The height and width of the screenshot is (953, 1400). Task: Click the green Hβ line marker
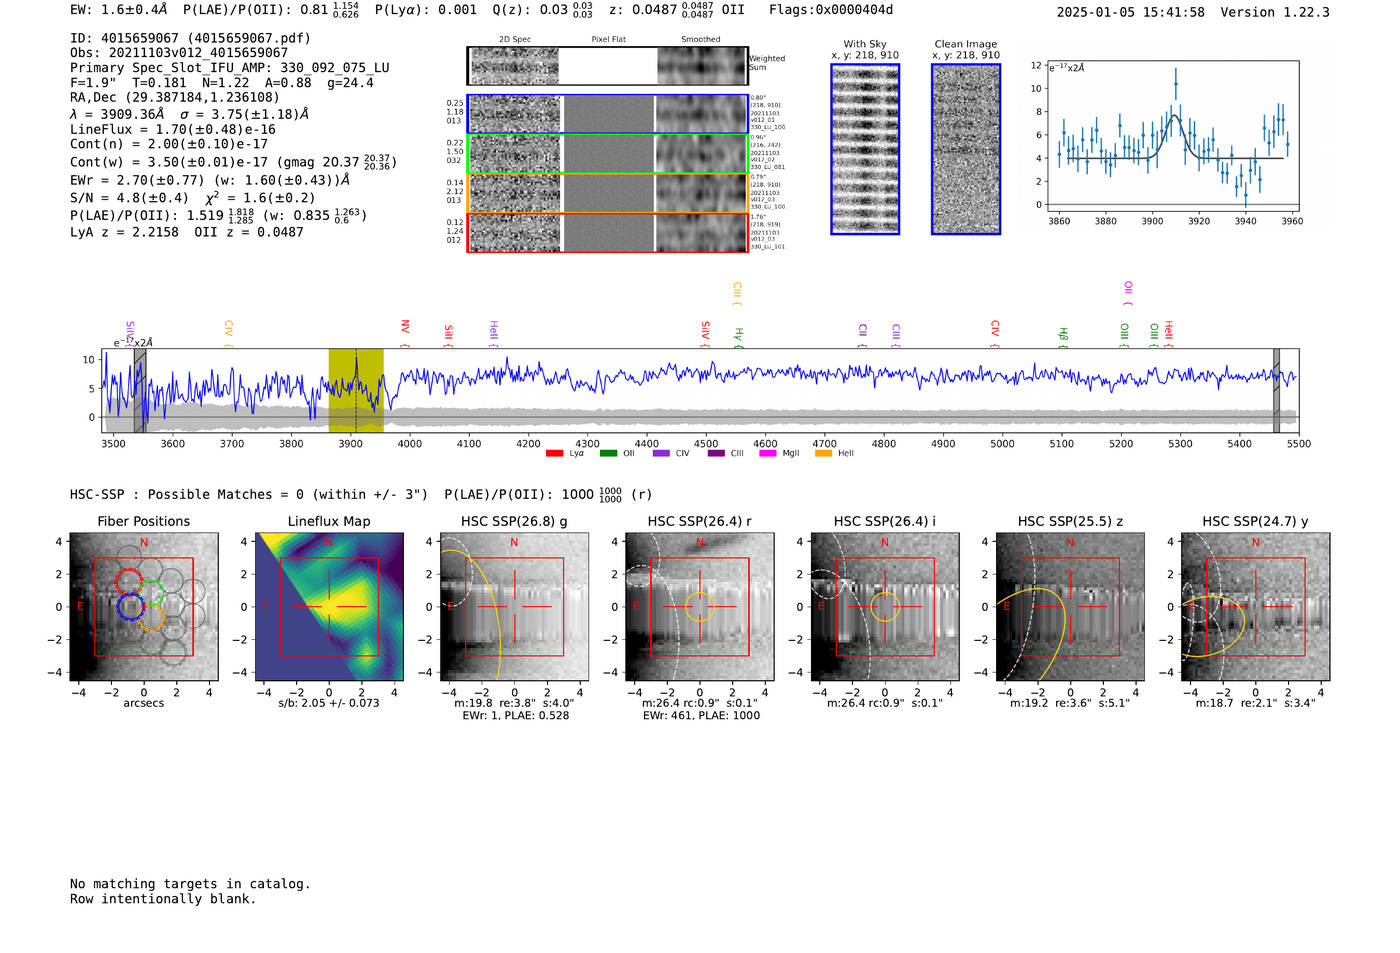click(x=1063, y=337)
